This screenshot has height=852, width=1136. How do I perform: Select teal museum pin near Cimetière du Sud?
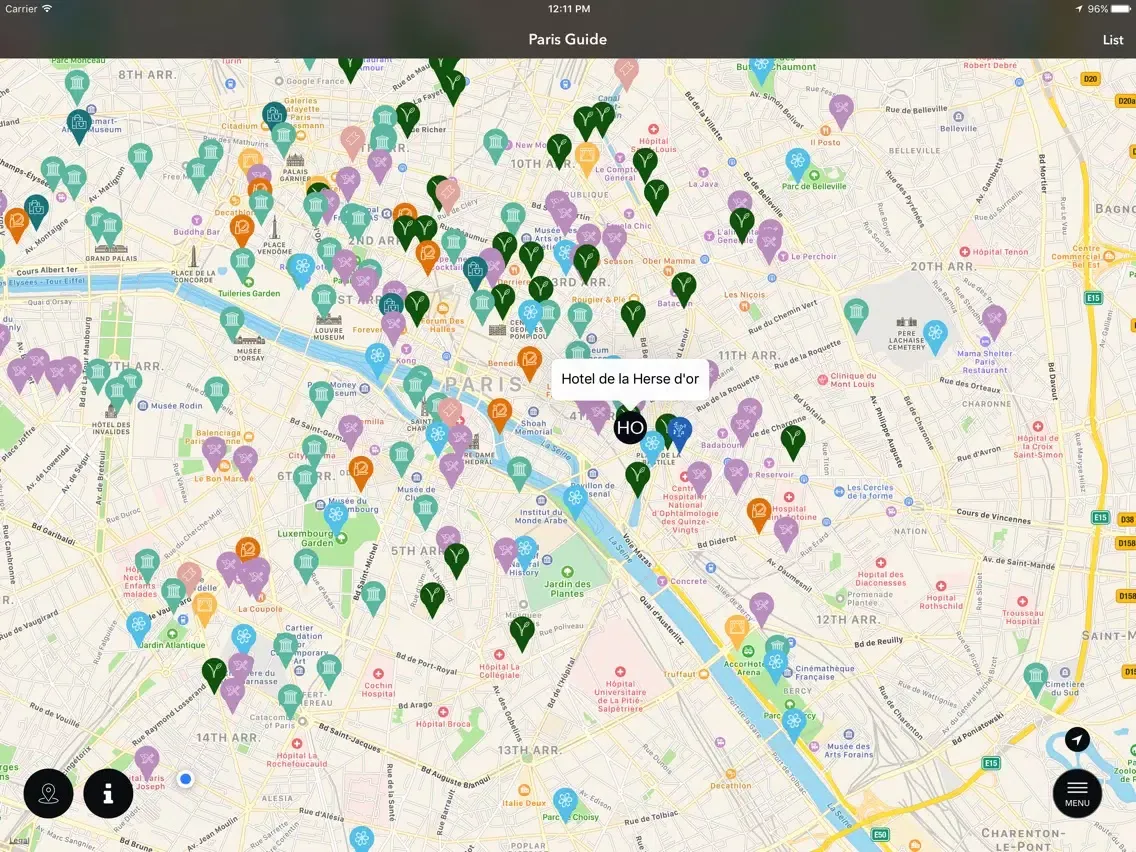click(1035, 677)
